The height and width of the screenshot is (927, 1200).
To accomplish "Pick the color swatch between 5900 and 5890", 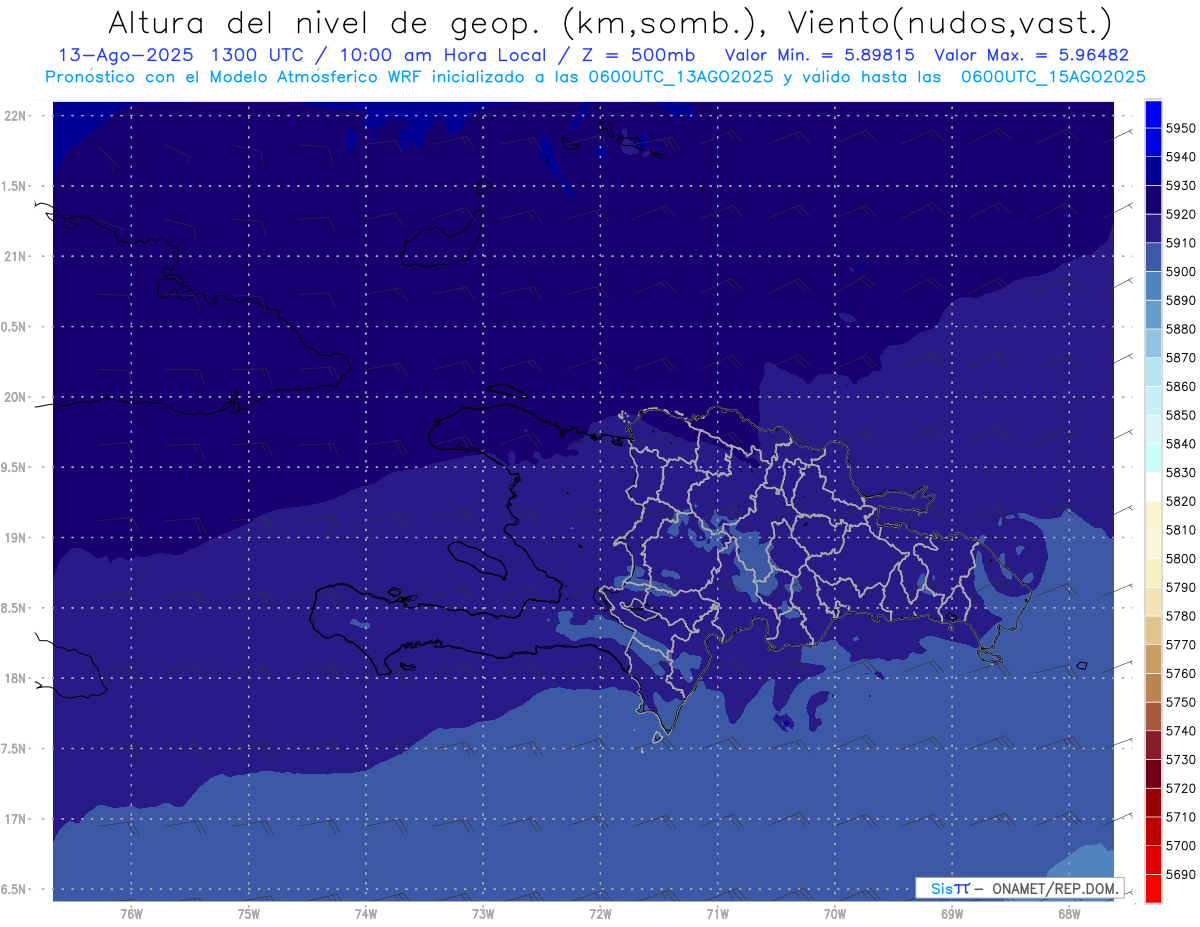I will (1152, 286).
